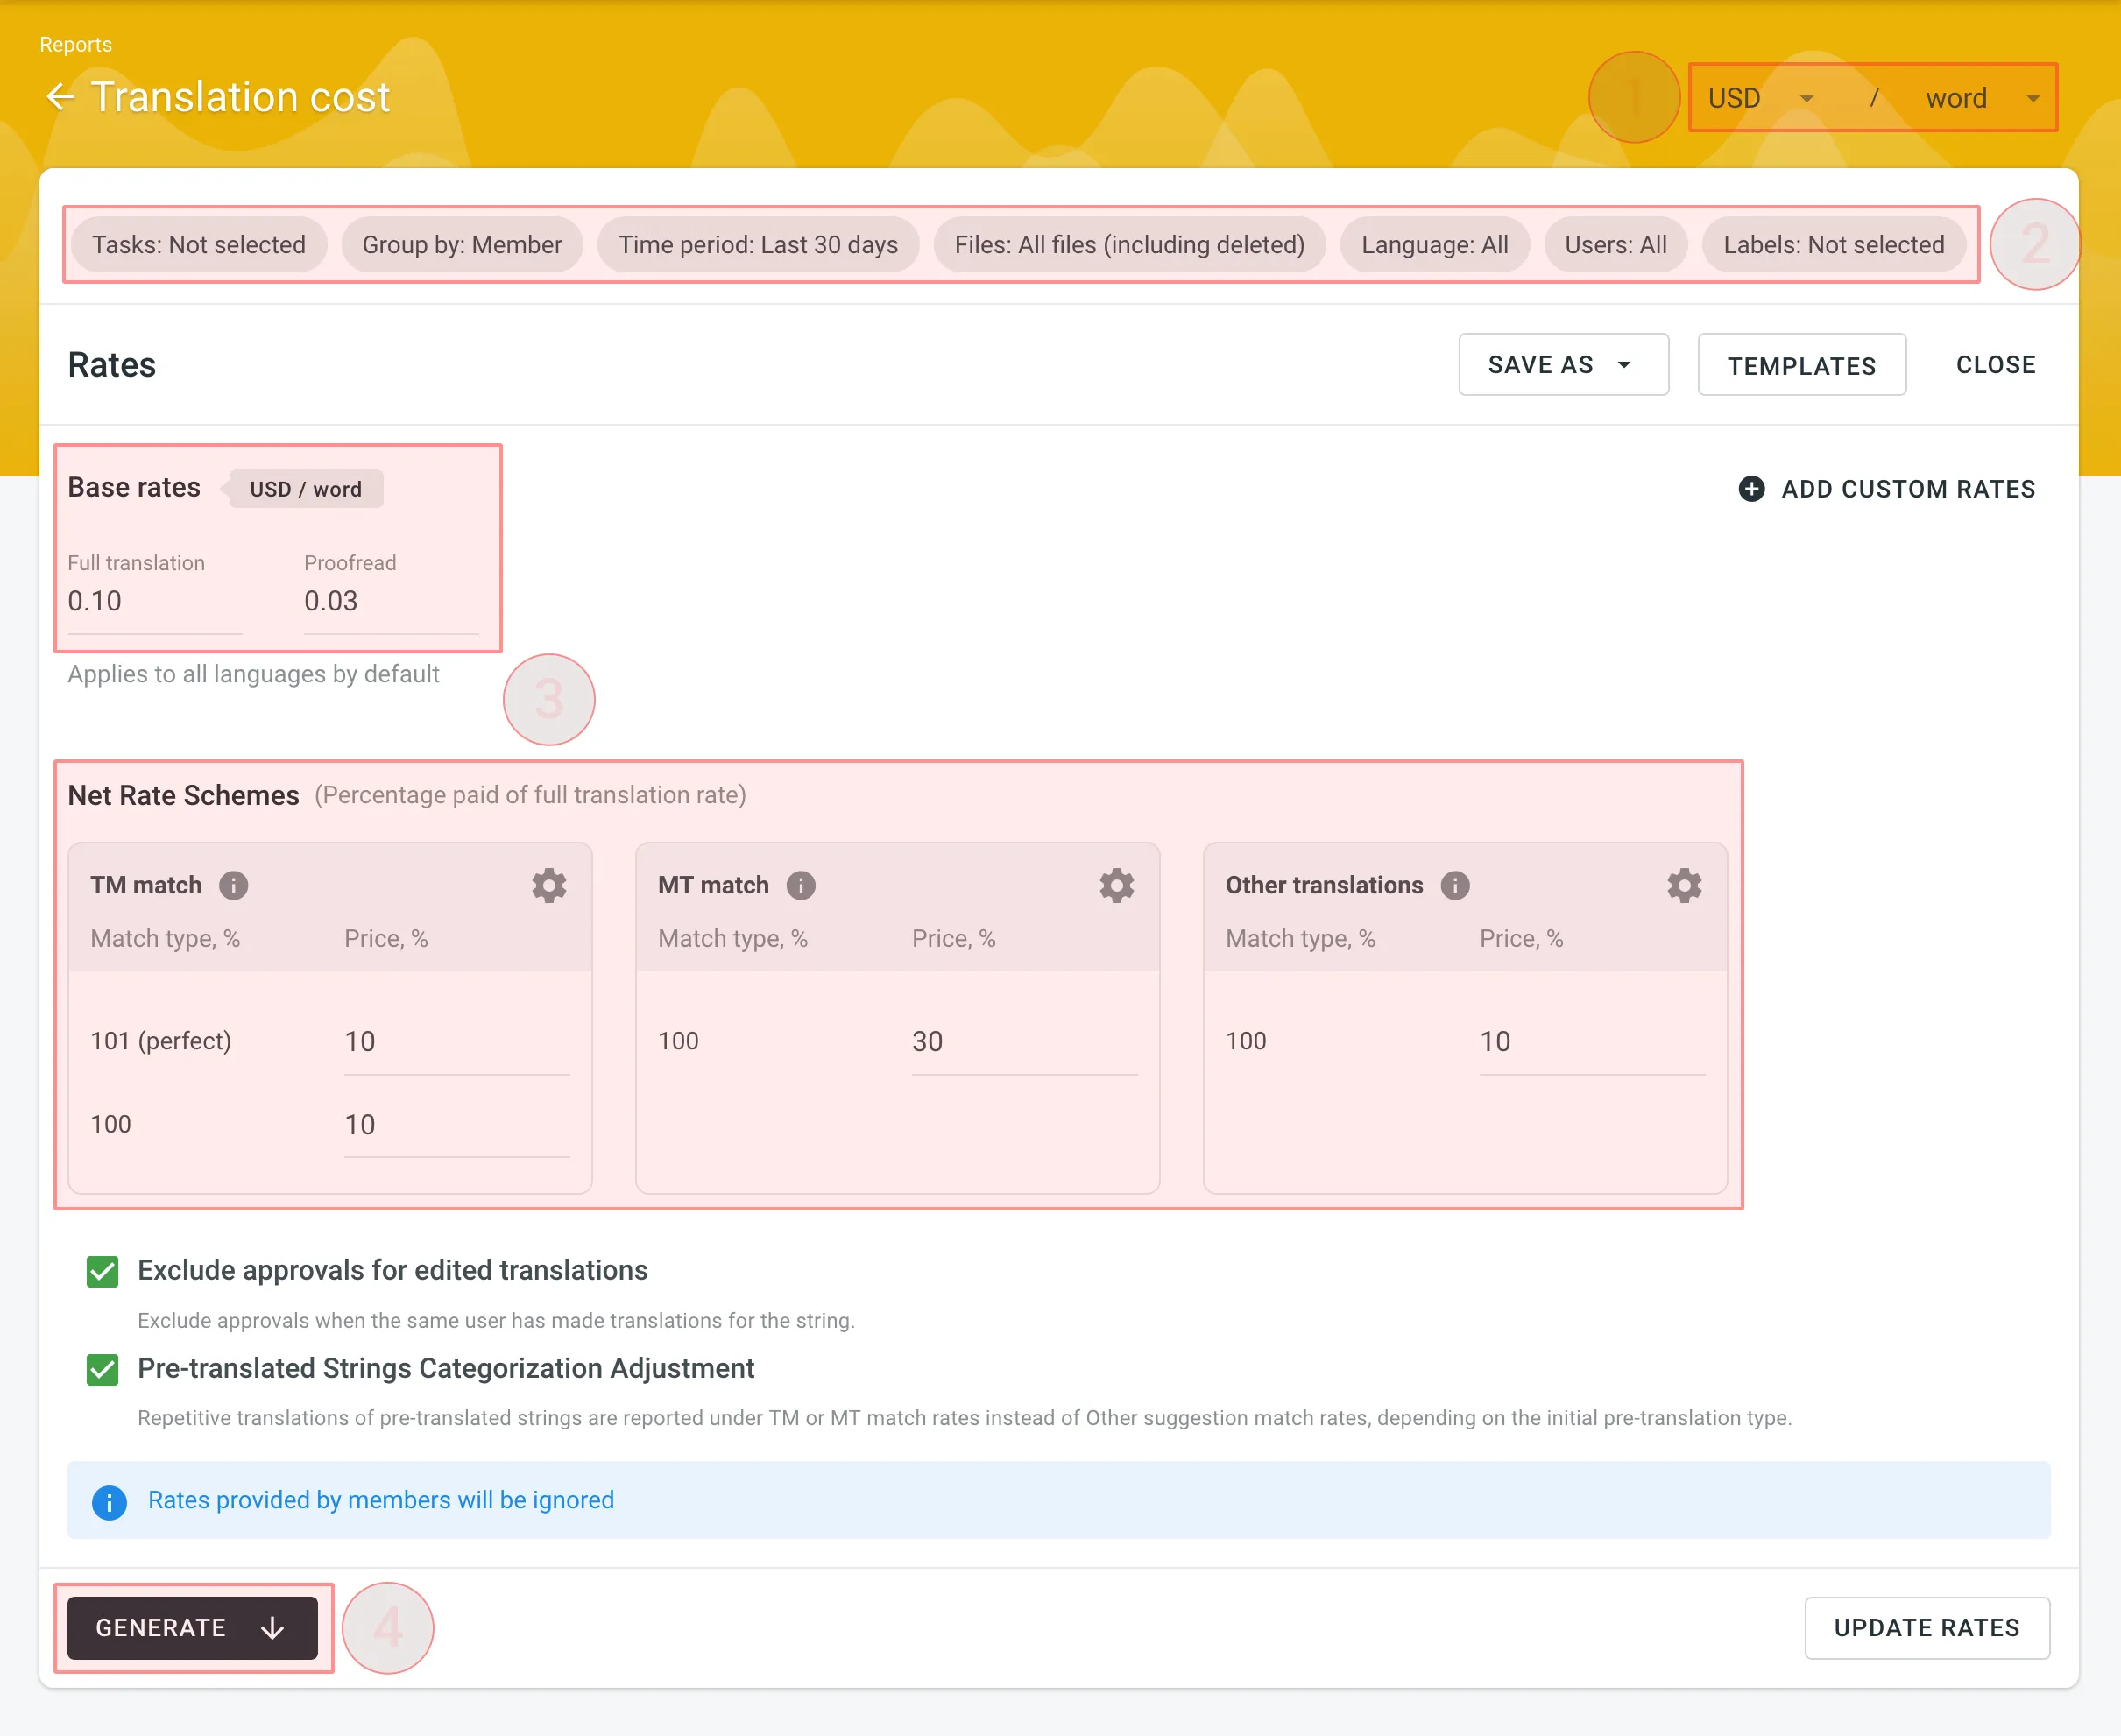The image size is (2121, 1736).
Task: Open the TEMPLATES menu
Action: click(x=1800, y=366)
